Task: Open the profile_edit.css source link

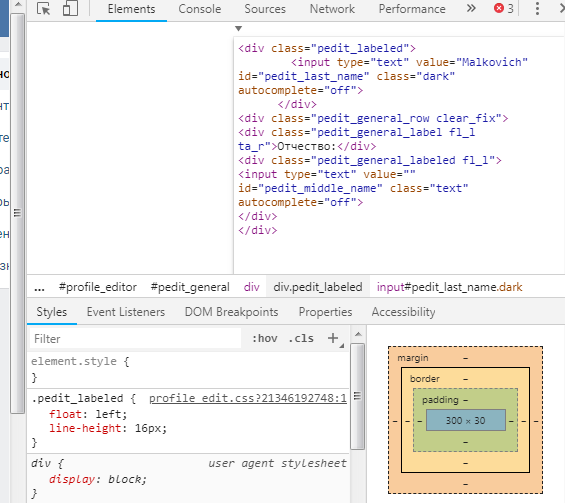Action: tap(248, 398)
